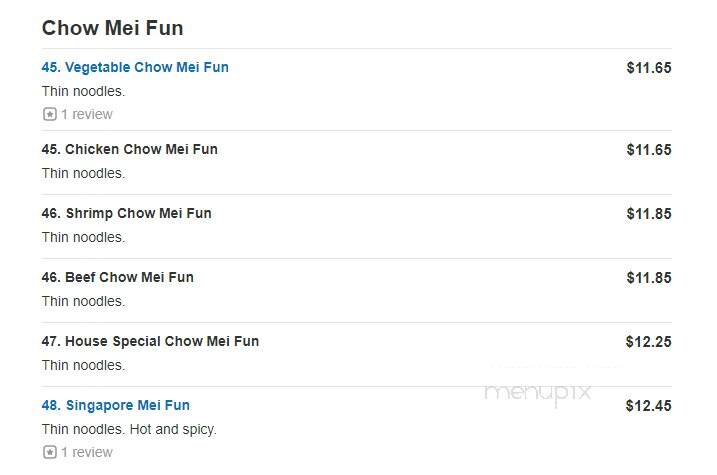
Task: Select the Shrimp Chow Mei Fun item
Action: (126, 213)
